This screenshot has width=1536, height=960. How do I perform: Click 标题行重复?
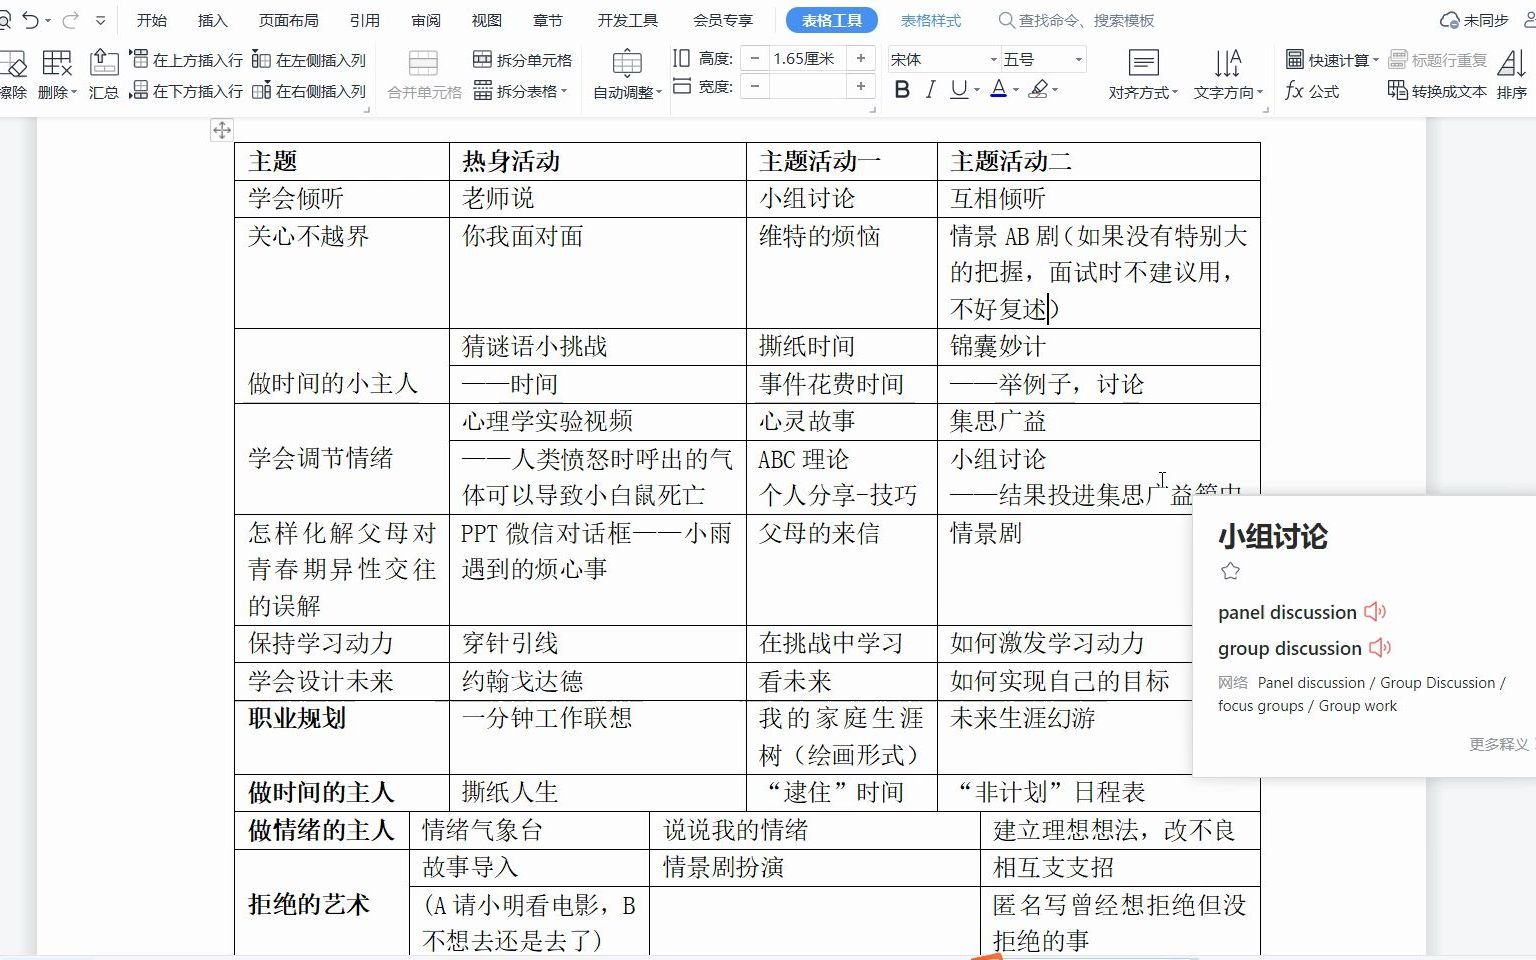coord(1438,60)
